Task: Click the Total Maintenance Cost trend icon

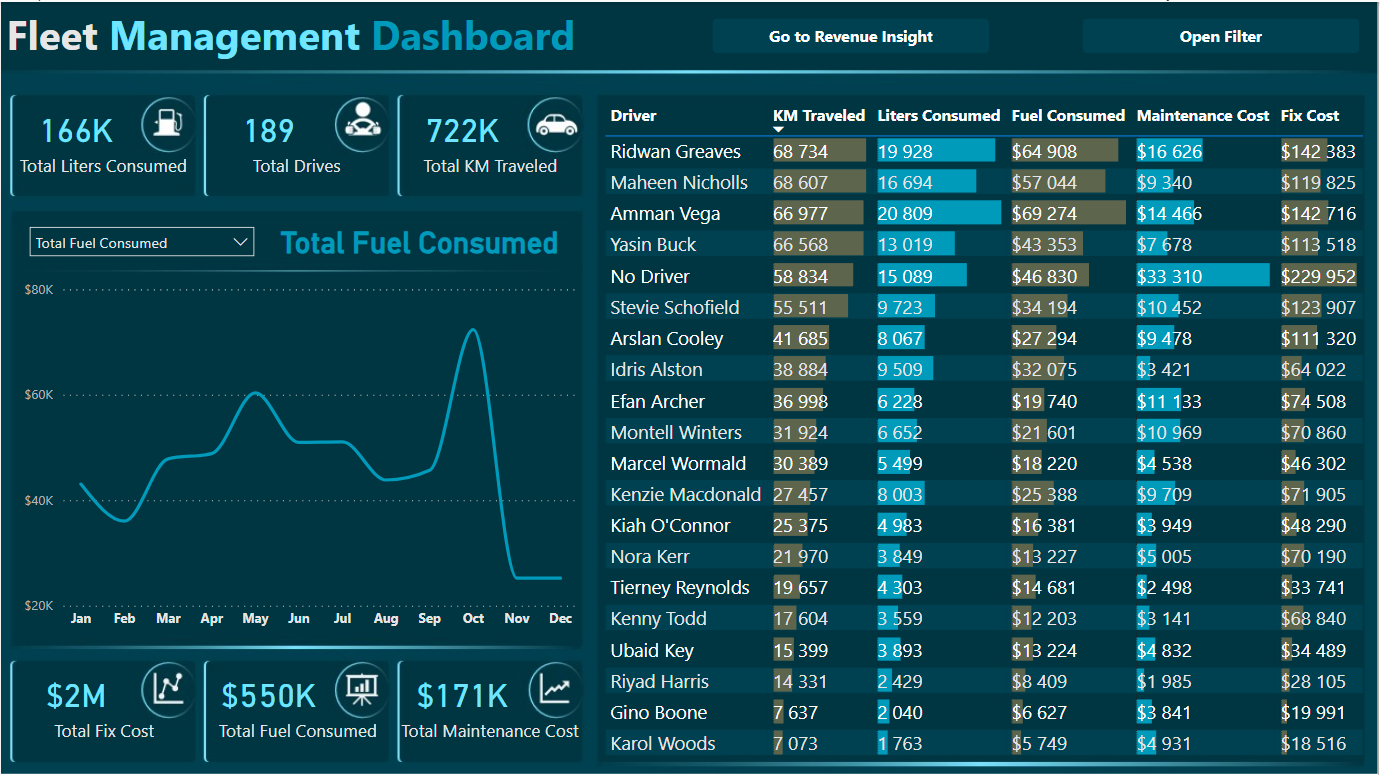Action: coord(554,688)
